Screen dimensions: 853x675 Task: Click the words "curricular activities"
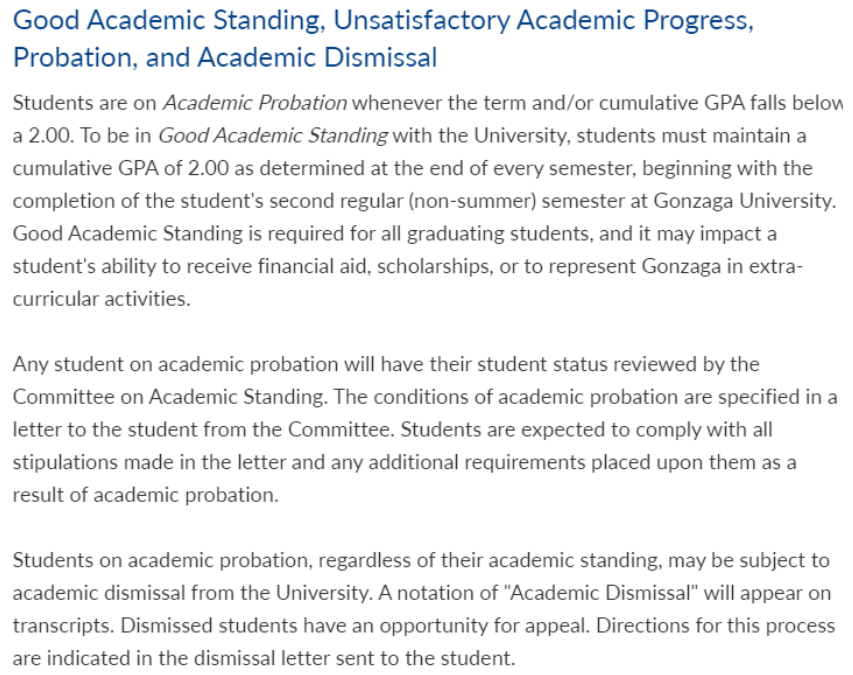100,298
